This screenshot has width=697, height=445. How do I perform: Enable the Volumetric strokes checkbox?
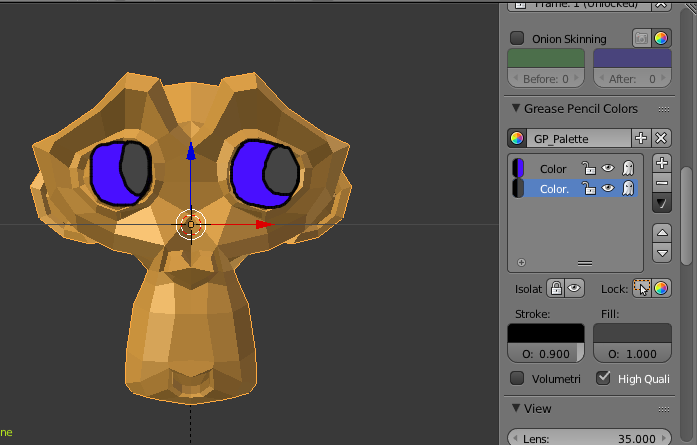(x=517, y=378)
